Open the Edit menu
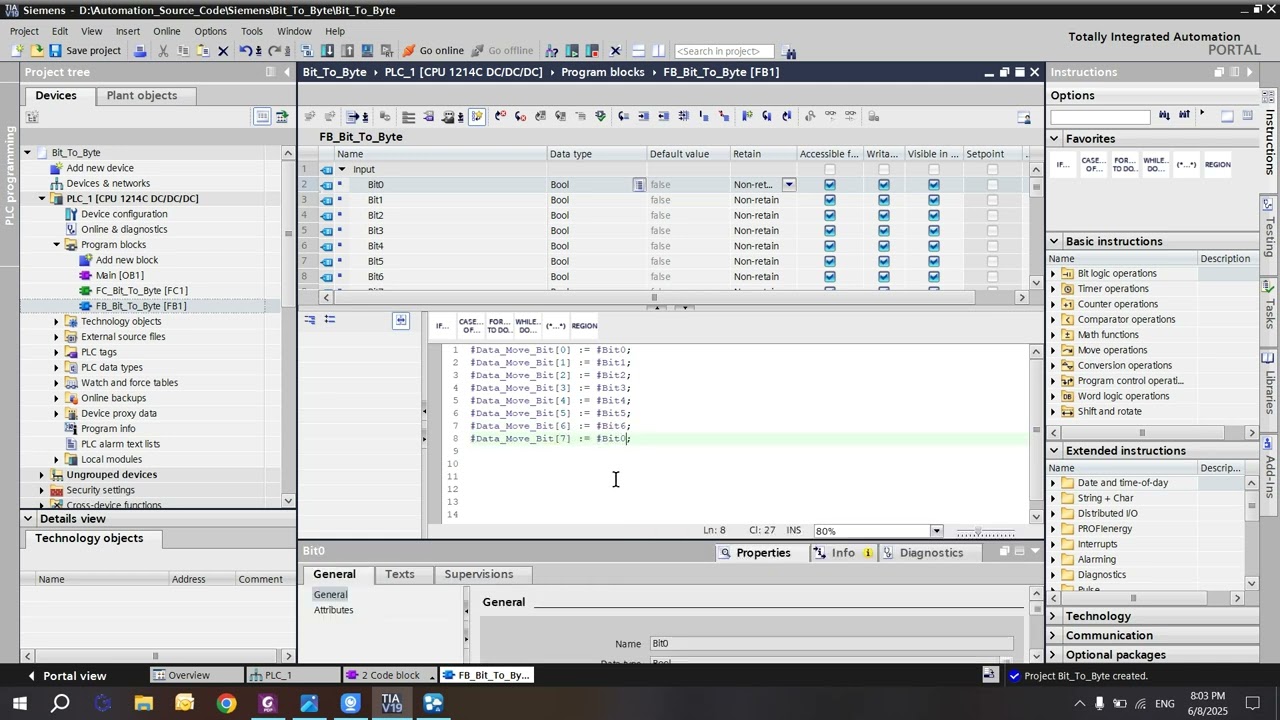 60,31
